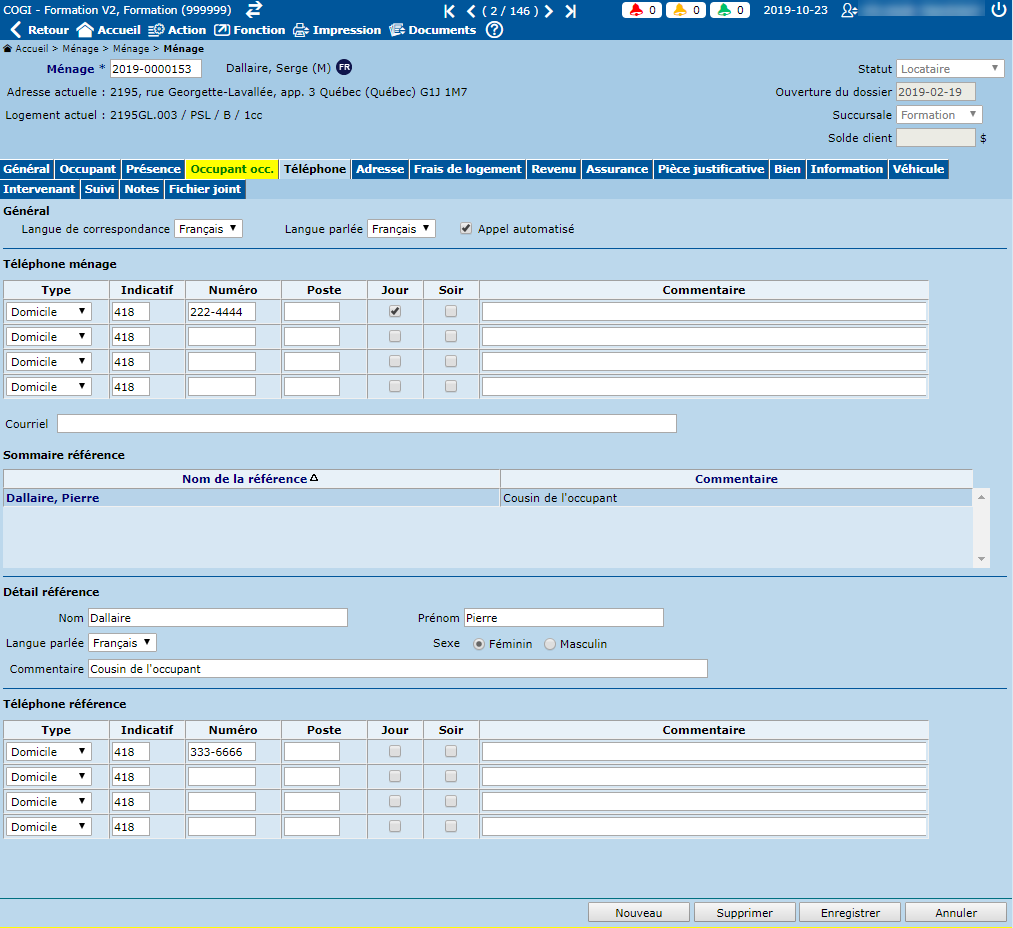
Task: Click the red alert bell icon
Action: tap(636, 11)
